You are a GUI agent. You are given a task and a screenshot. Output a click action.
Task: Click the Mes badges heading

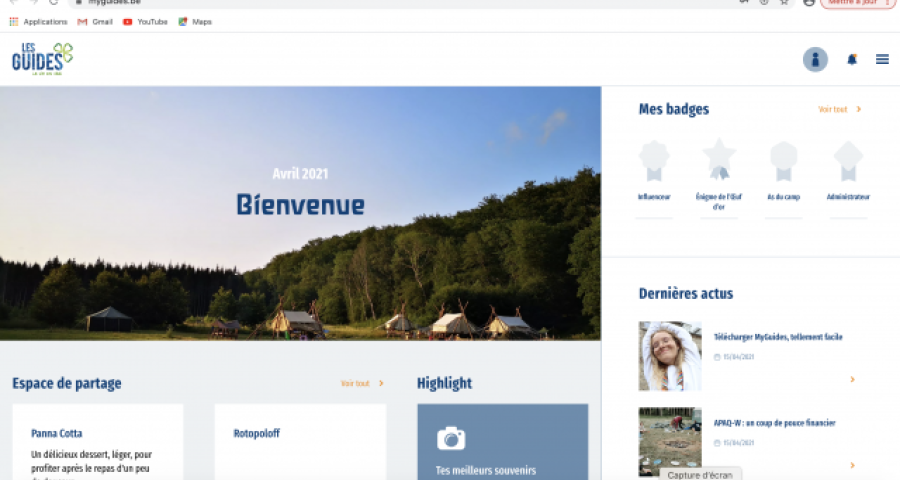pos(674,109)
